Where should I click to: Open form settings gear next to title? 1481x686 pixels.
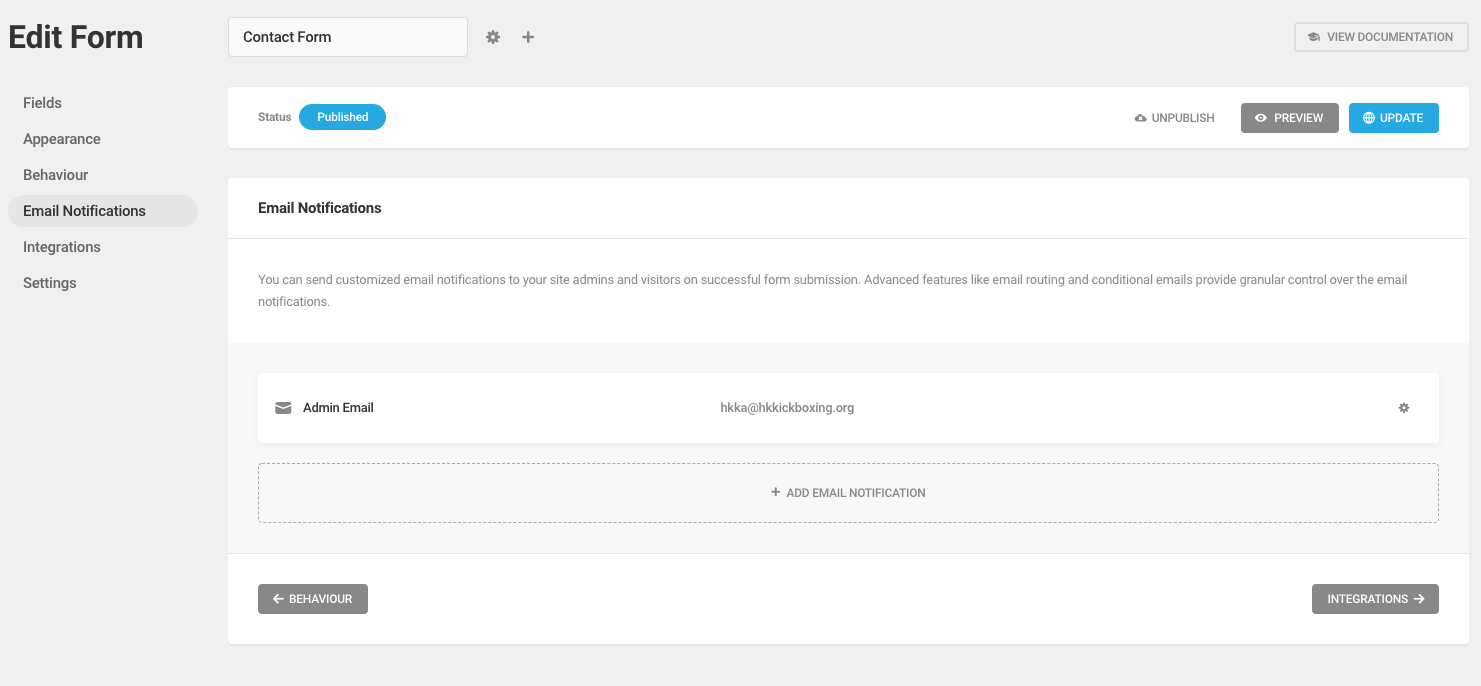point(493,37)
